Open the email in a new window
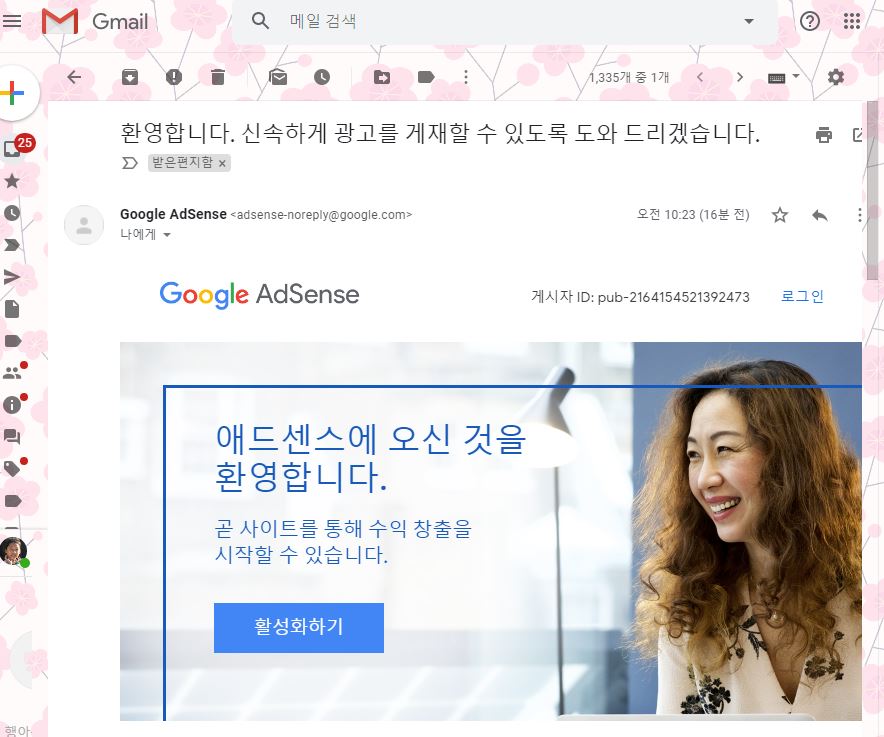Image resolution: width=884 pixels, height=737 pixels. pos(858,134)
